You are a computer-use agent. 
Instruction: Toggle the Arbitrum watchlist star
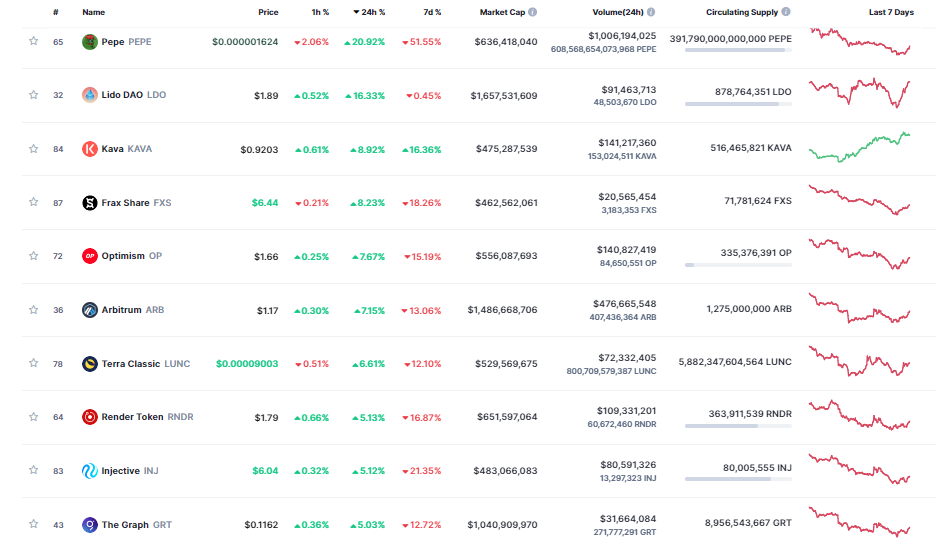(34, 309)
